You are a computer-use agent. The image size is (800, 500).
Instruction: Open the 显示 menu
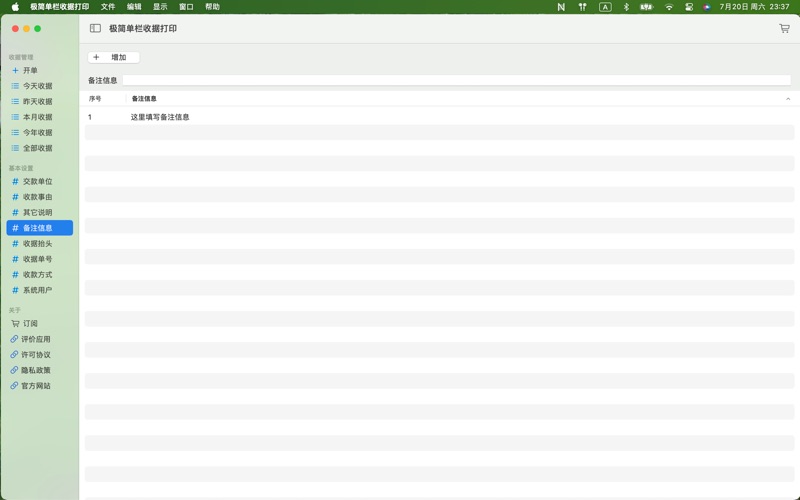[160, 7]
